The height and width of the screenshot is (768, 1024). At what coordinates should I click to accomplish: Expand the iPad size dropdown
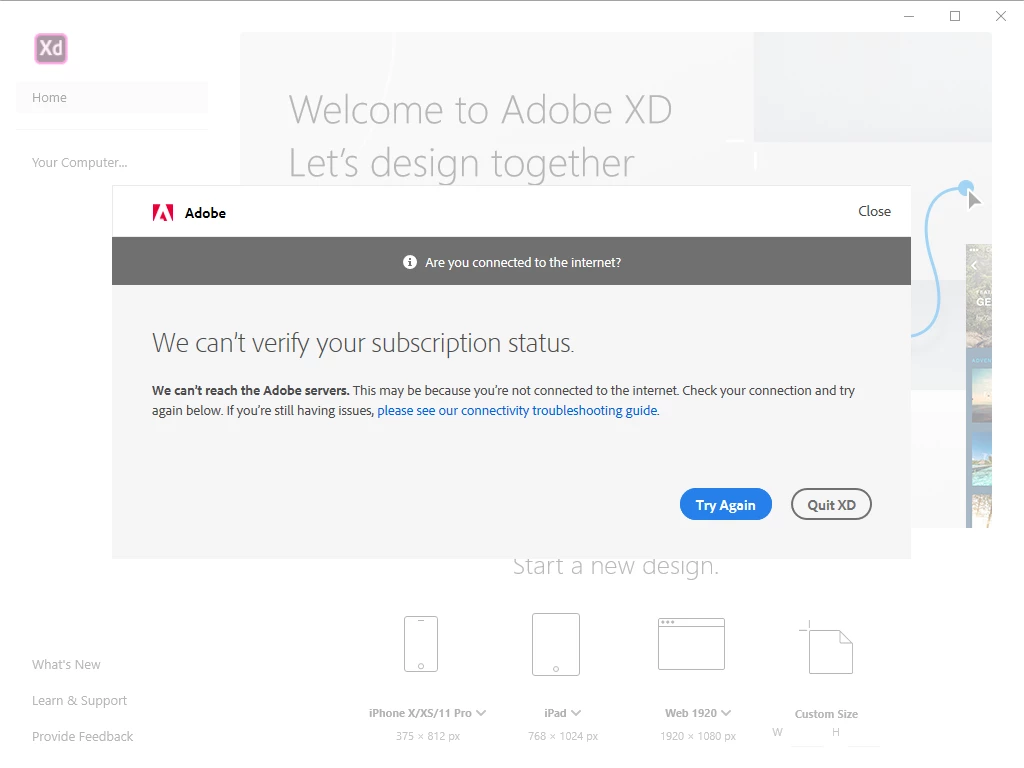[x=576, y=712]
